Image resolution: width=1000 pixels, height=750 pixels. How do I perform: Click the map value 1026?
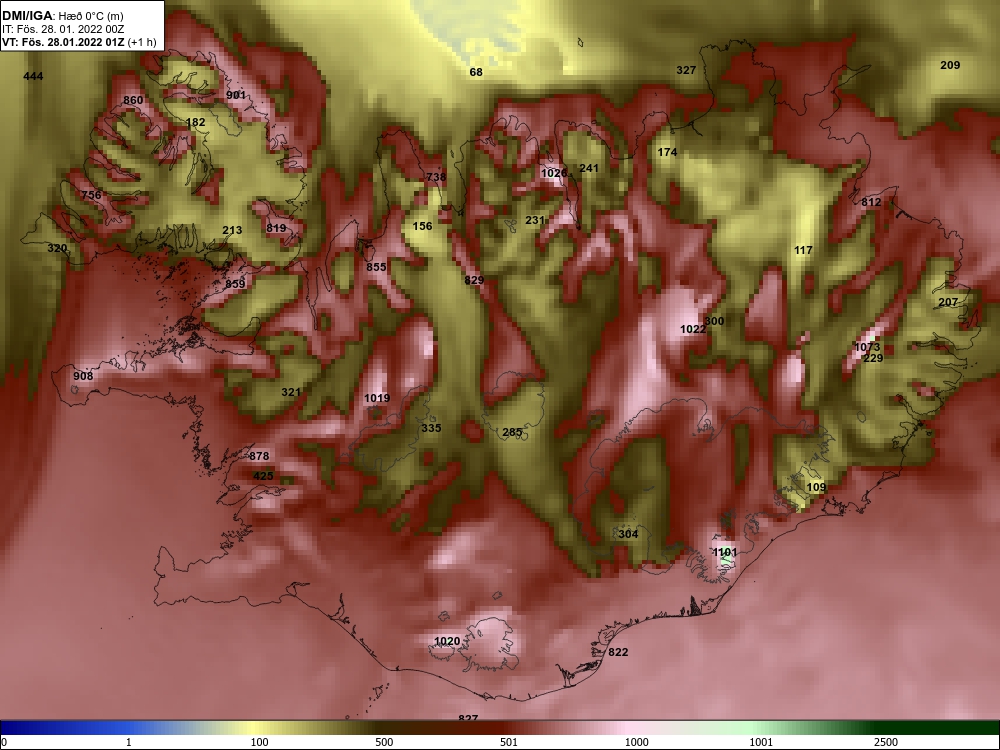(x=554, y=173)
